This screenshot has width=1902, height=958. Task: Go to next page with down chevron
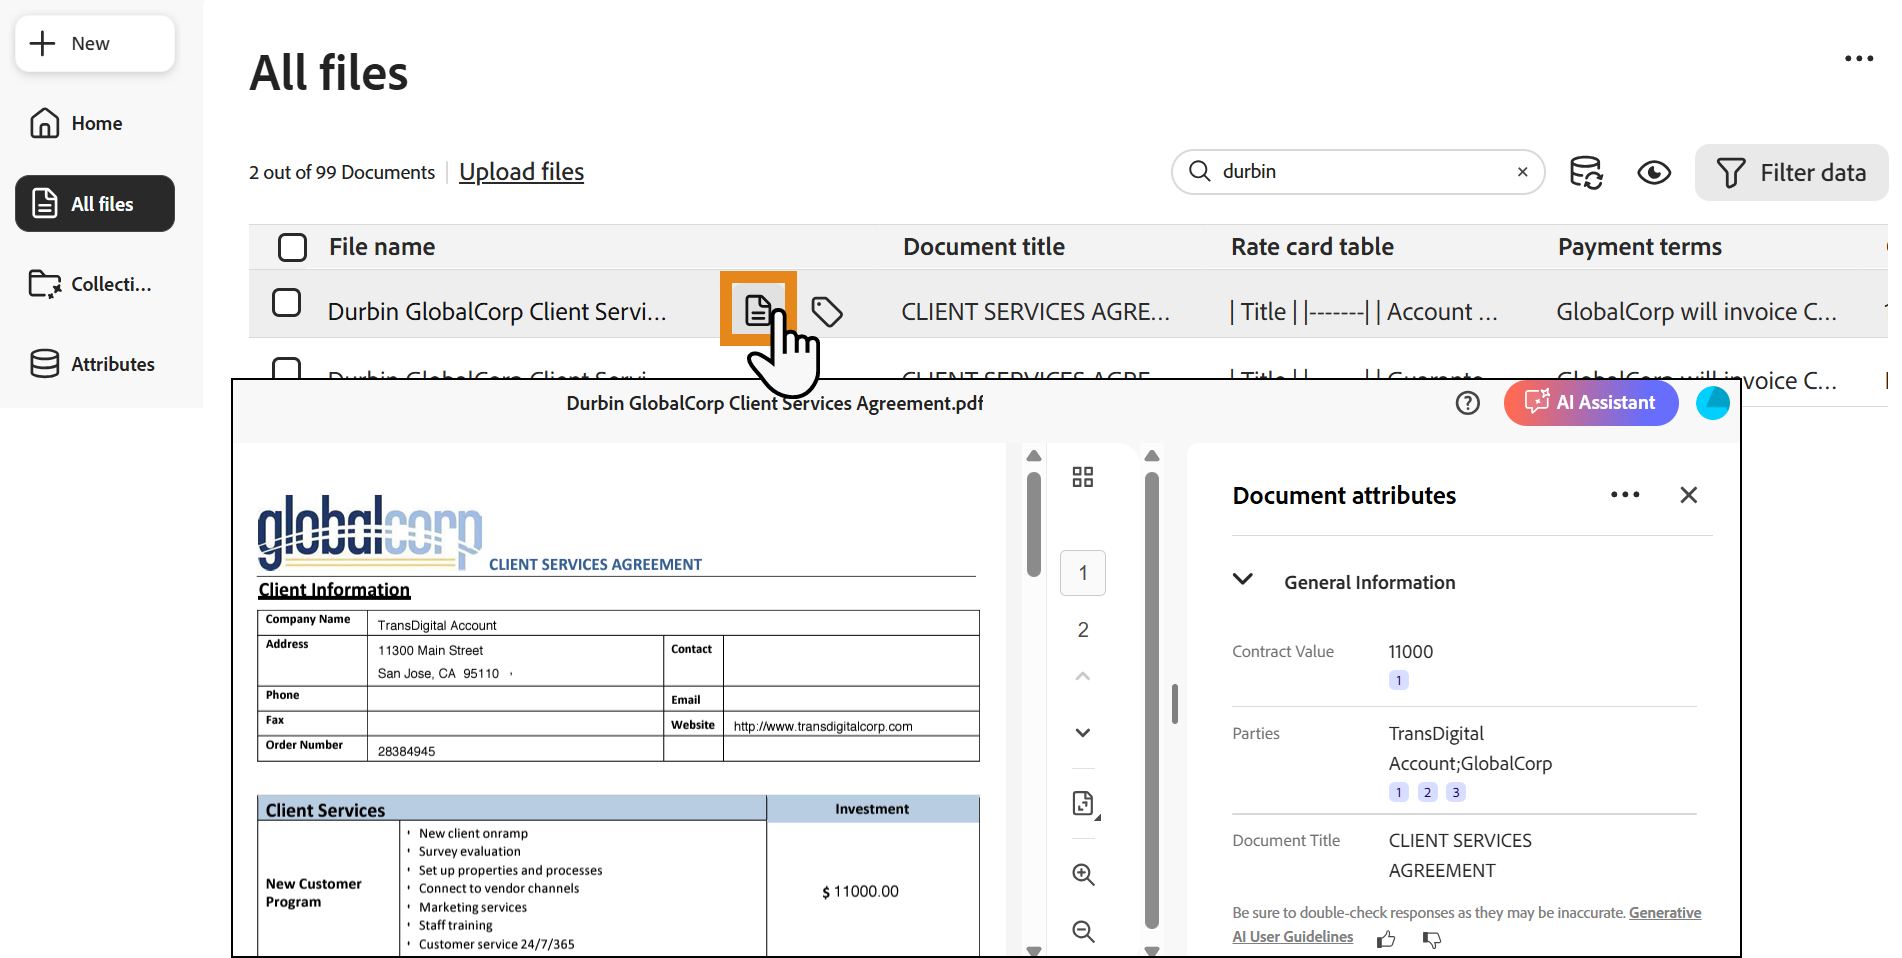(1083, 733)
